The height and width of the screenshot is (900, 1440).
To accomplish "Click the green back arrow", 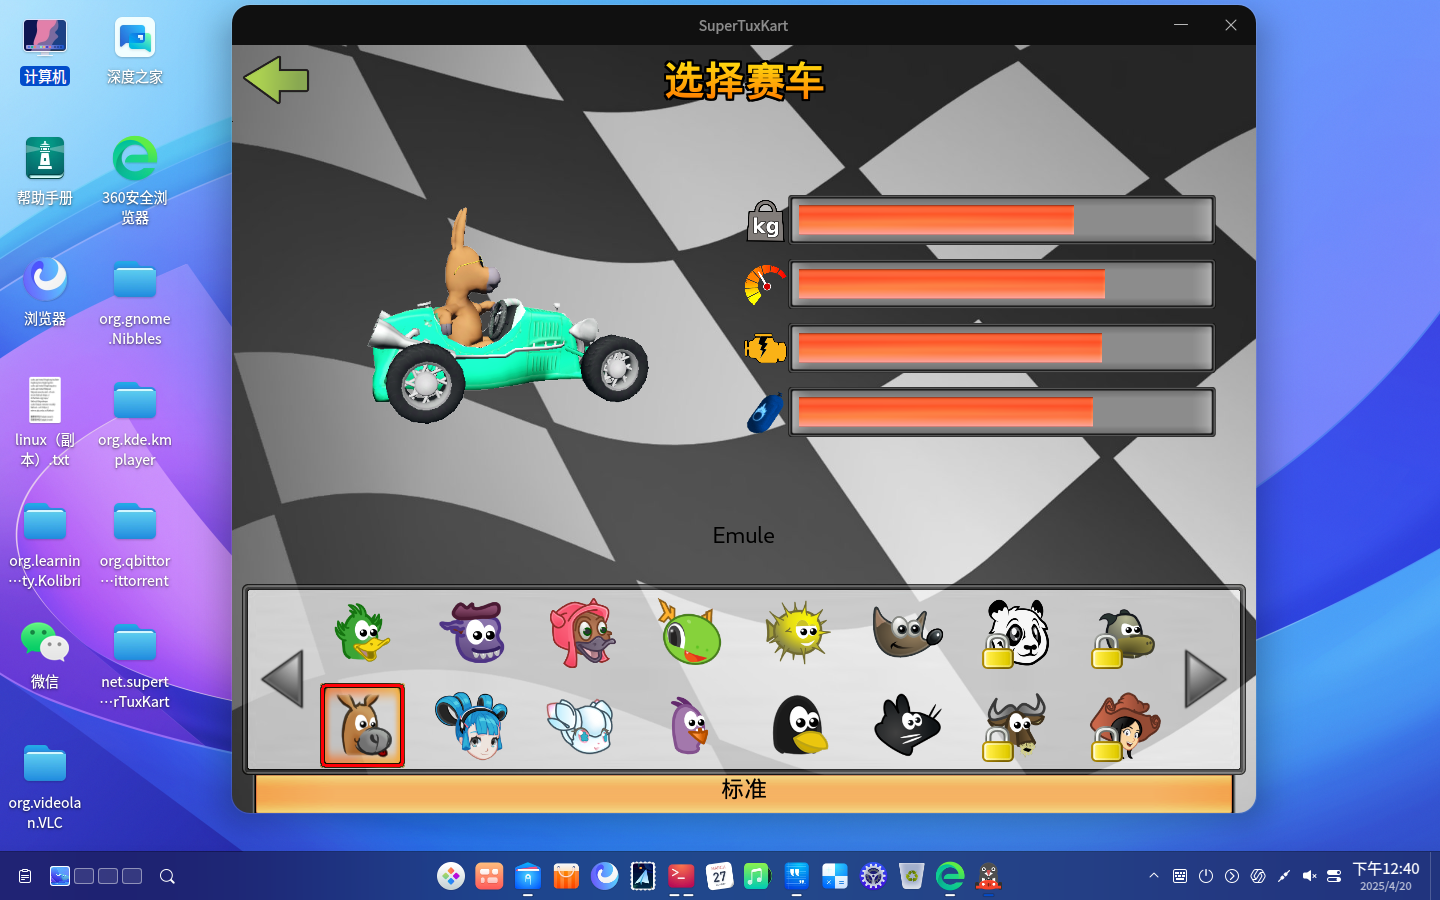I will tap(276, 79).
